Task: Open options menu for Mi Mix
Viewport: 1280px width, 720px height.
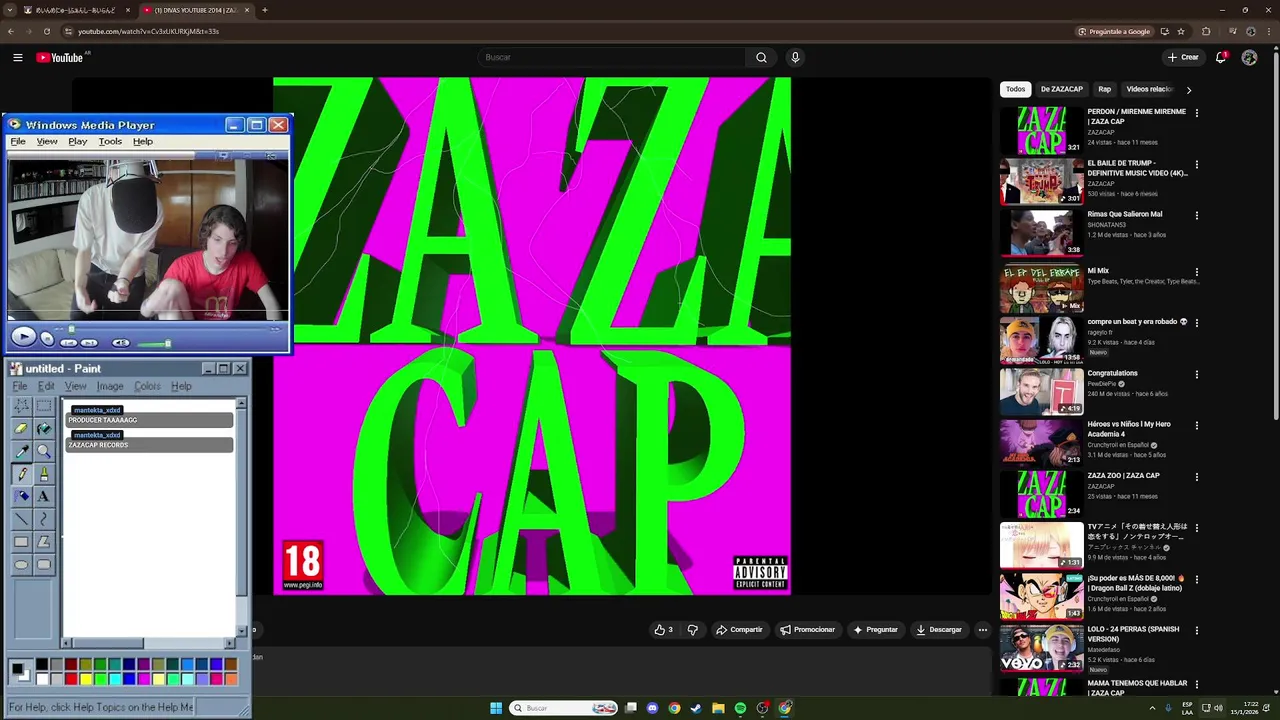Action: point(1196,272)
